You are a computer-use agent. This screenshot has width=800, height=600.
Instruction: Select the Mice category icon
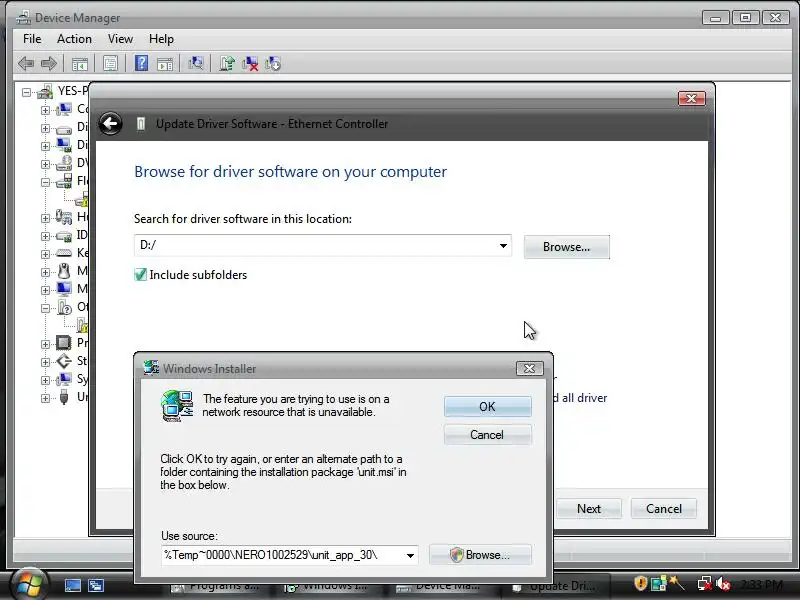click(x=64, y=271)
